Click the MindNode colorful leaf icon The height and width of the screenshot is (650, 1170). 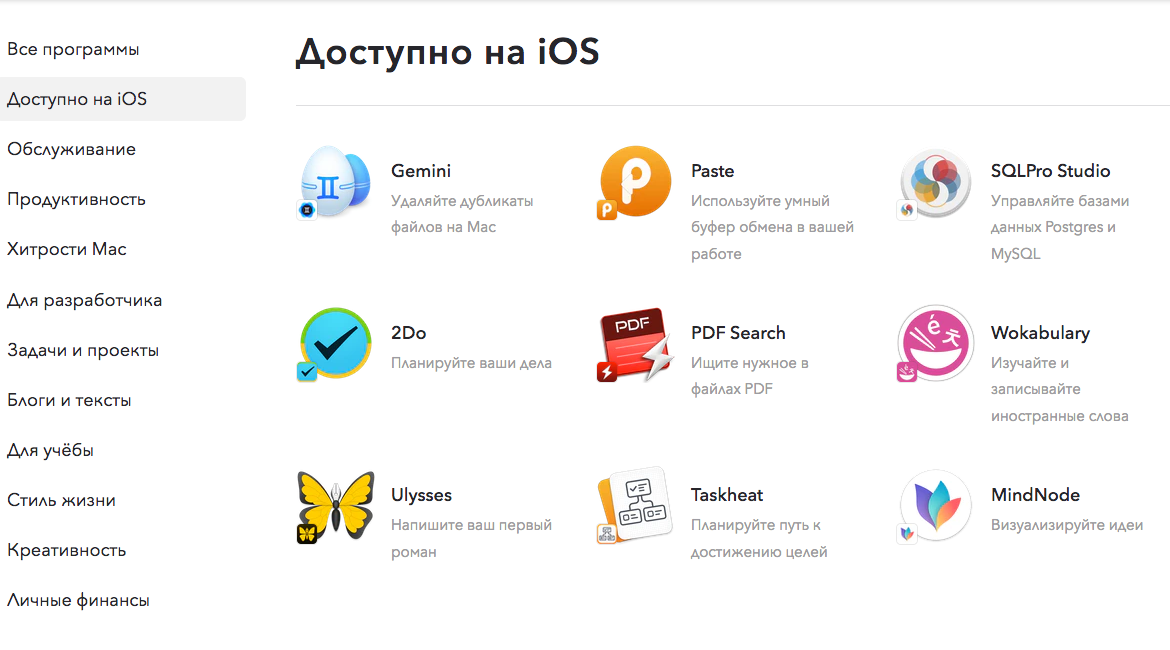coord(936,505)
